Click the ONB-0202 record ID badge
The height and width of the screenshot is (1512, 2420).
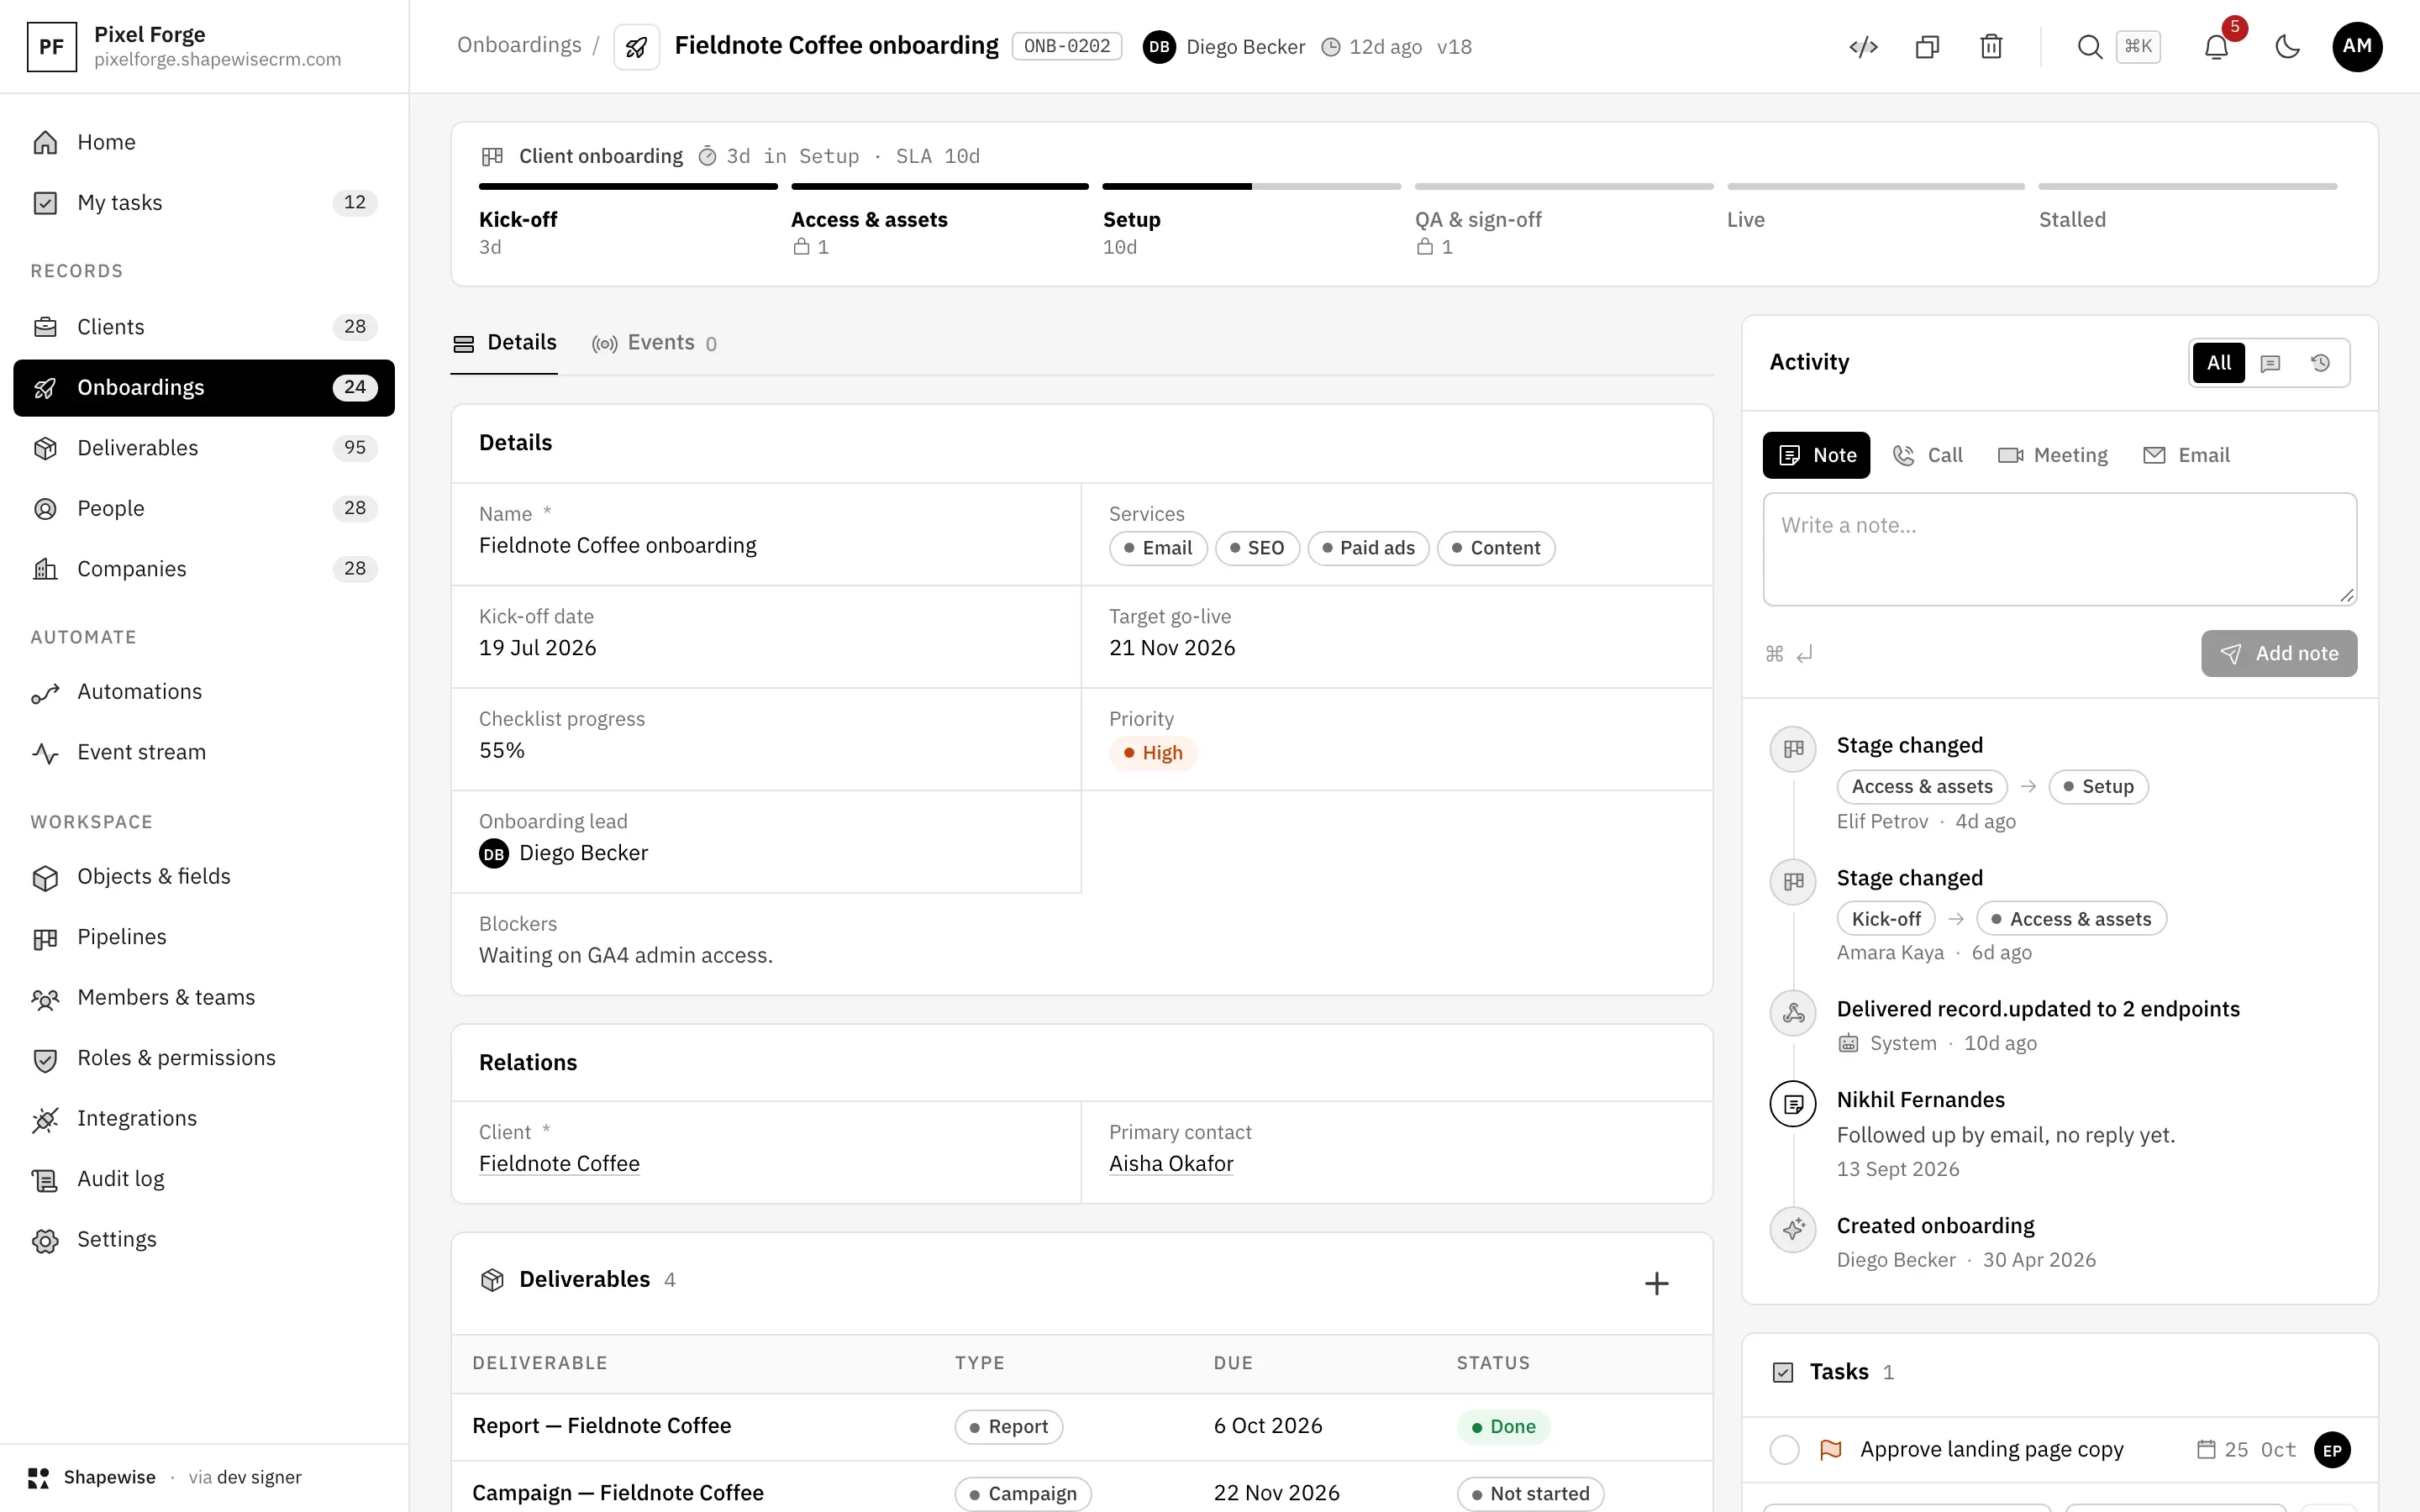(x=1066, y=47)
